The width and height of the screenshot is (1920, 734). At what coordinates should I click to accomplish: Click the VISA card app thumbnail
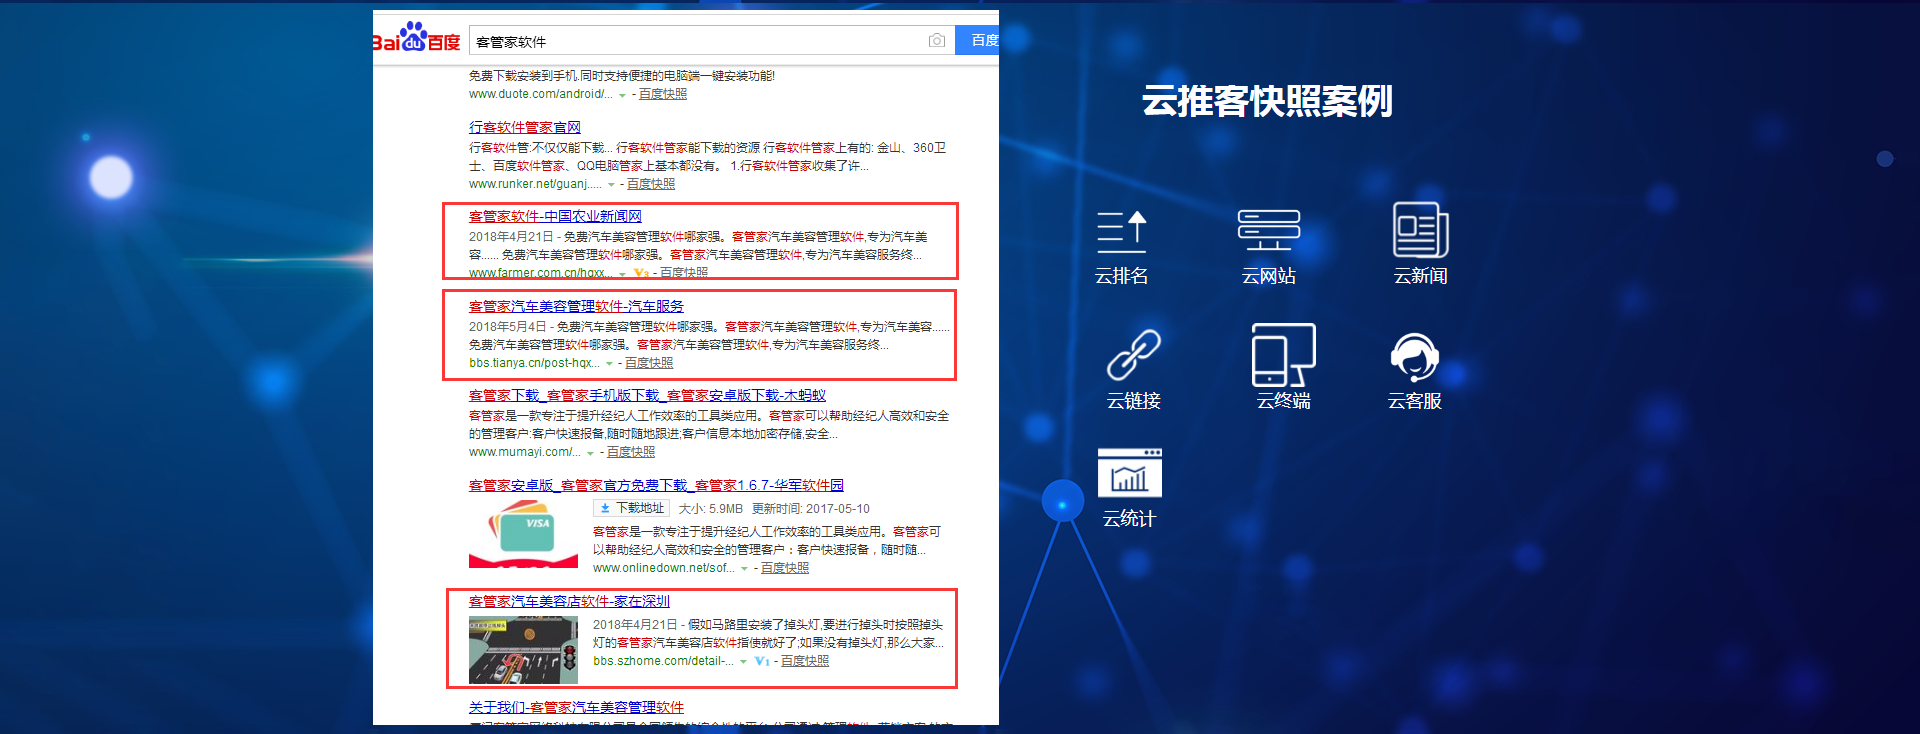point(523,534)
